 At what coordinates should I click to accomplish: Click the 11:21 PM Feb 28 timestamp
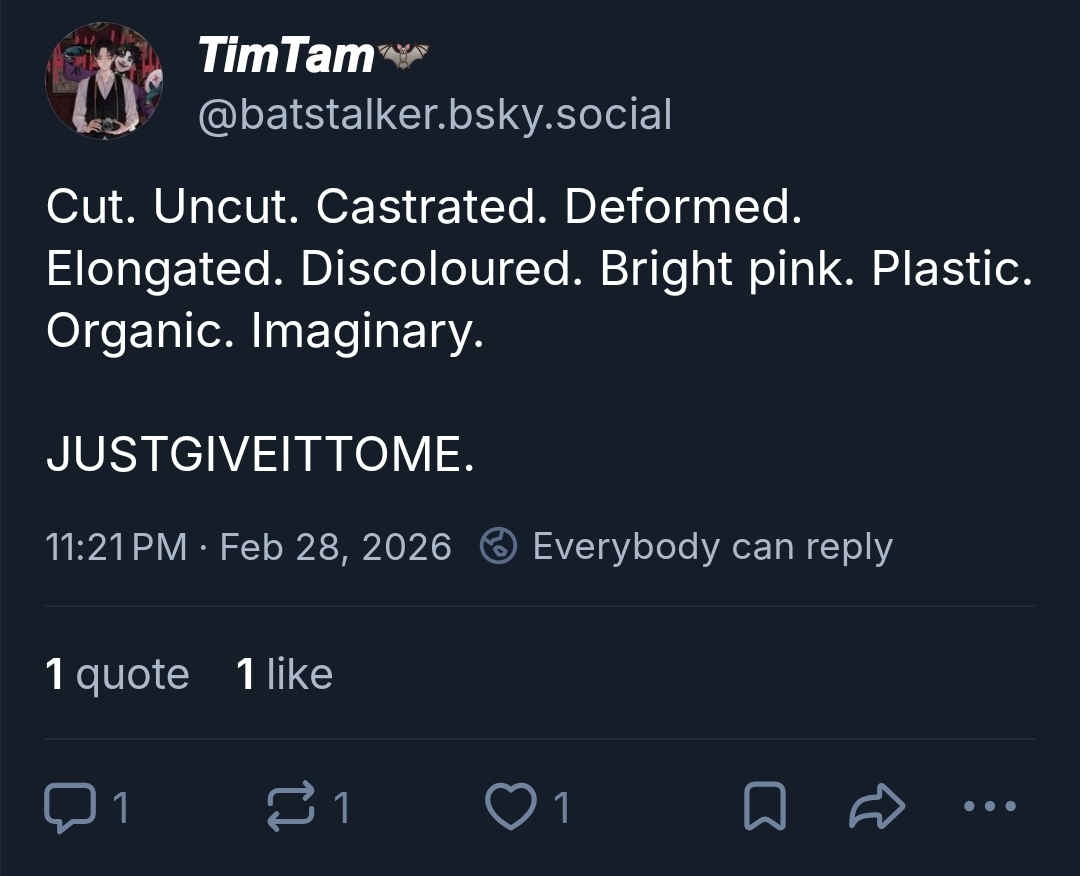[x=248, y=547]
